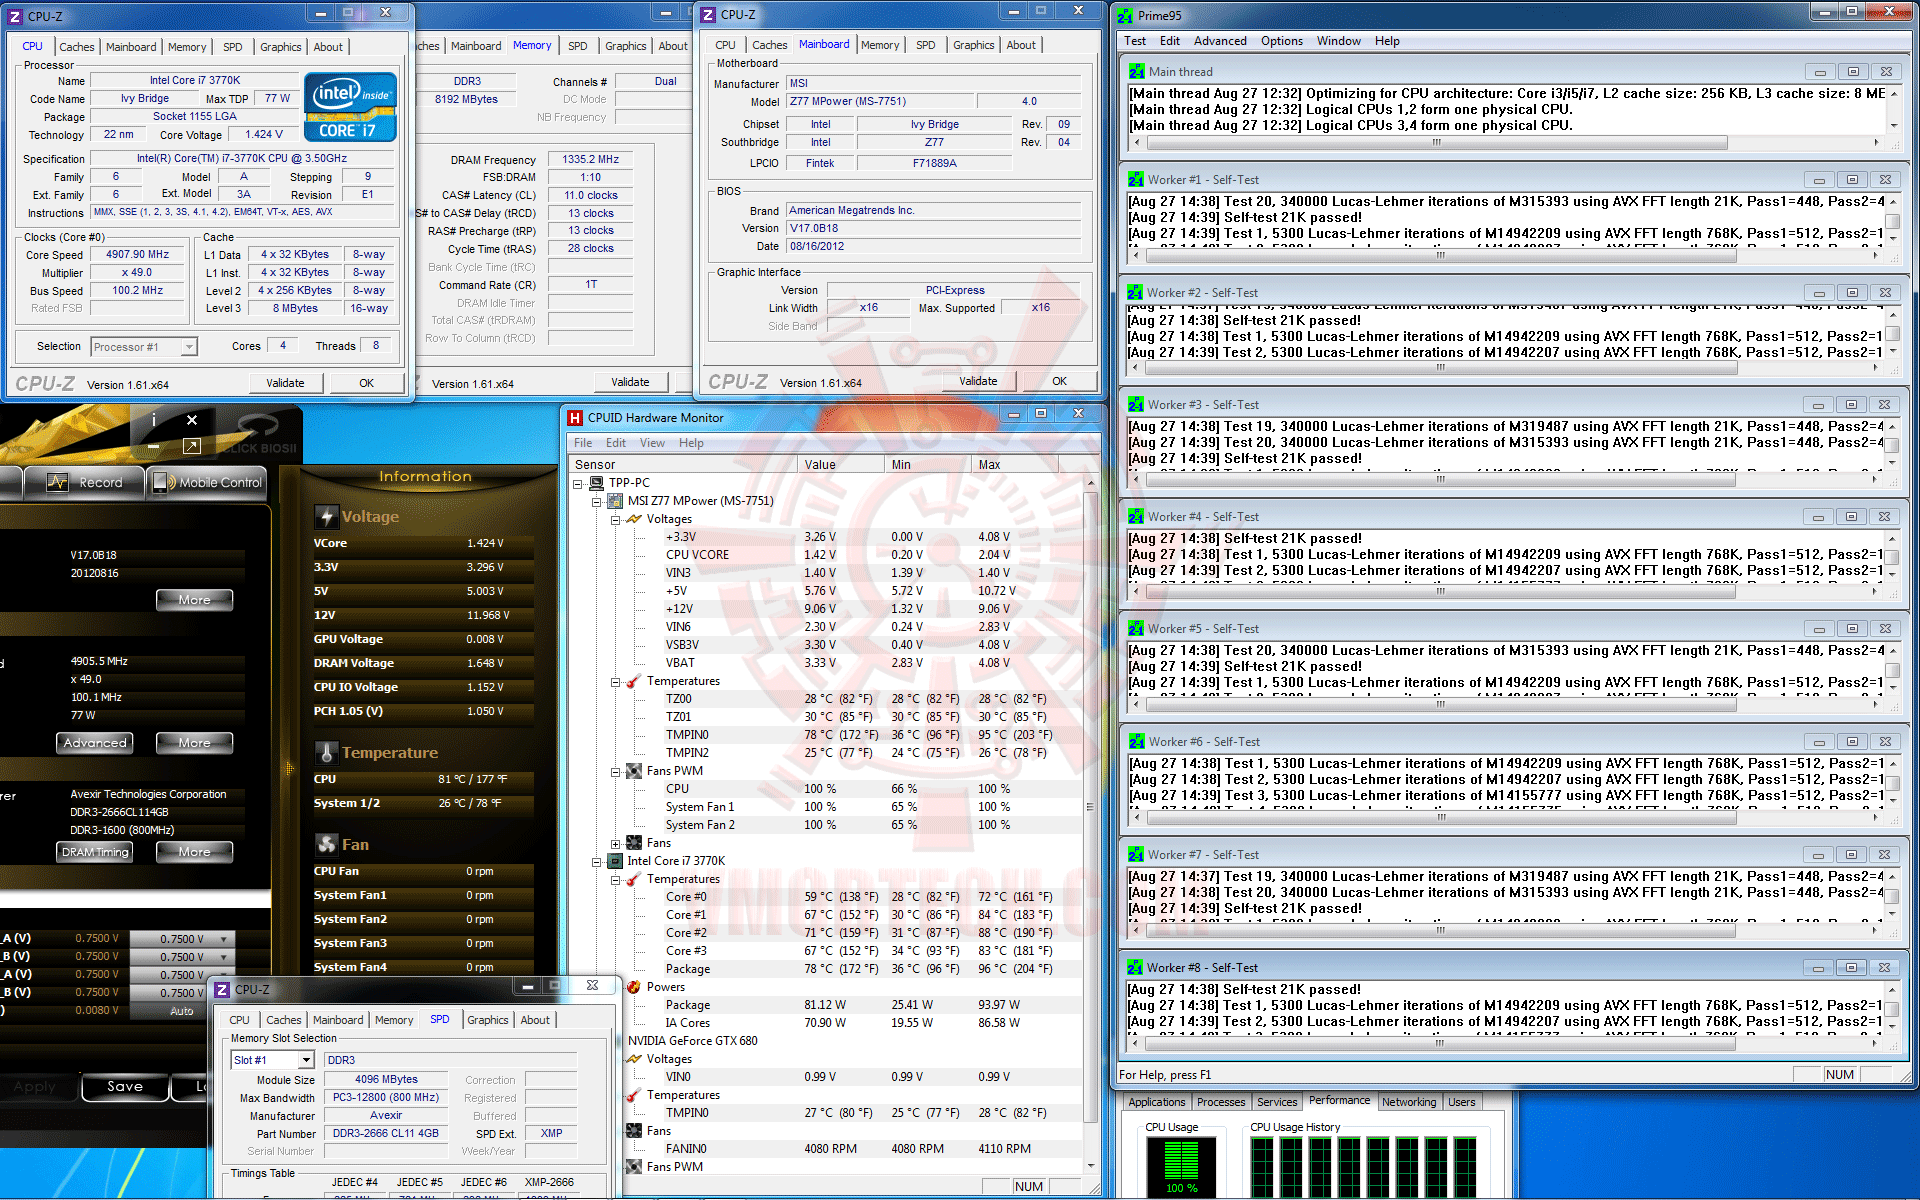Viewport: 1920px width, 1200px height.
Task: Click the Information panel collapse arrow handle
Action: pyautogui.click(x=289, y=768)
